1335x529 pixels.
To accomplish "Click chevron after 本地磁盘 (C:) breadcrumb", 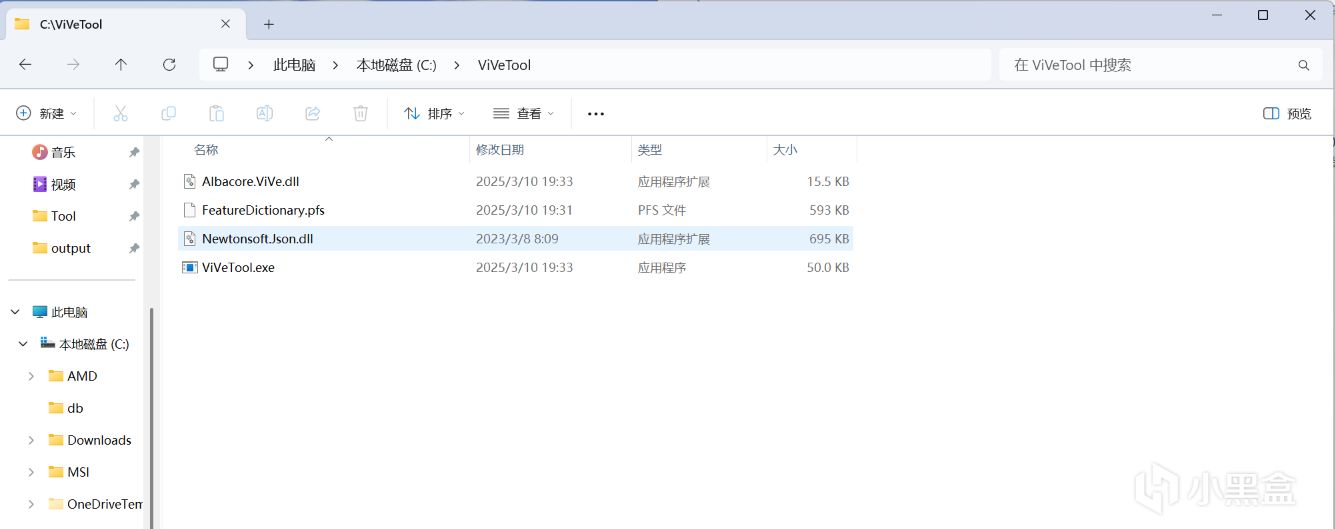I will (457, 65).
